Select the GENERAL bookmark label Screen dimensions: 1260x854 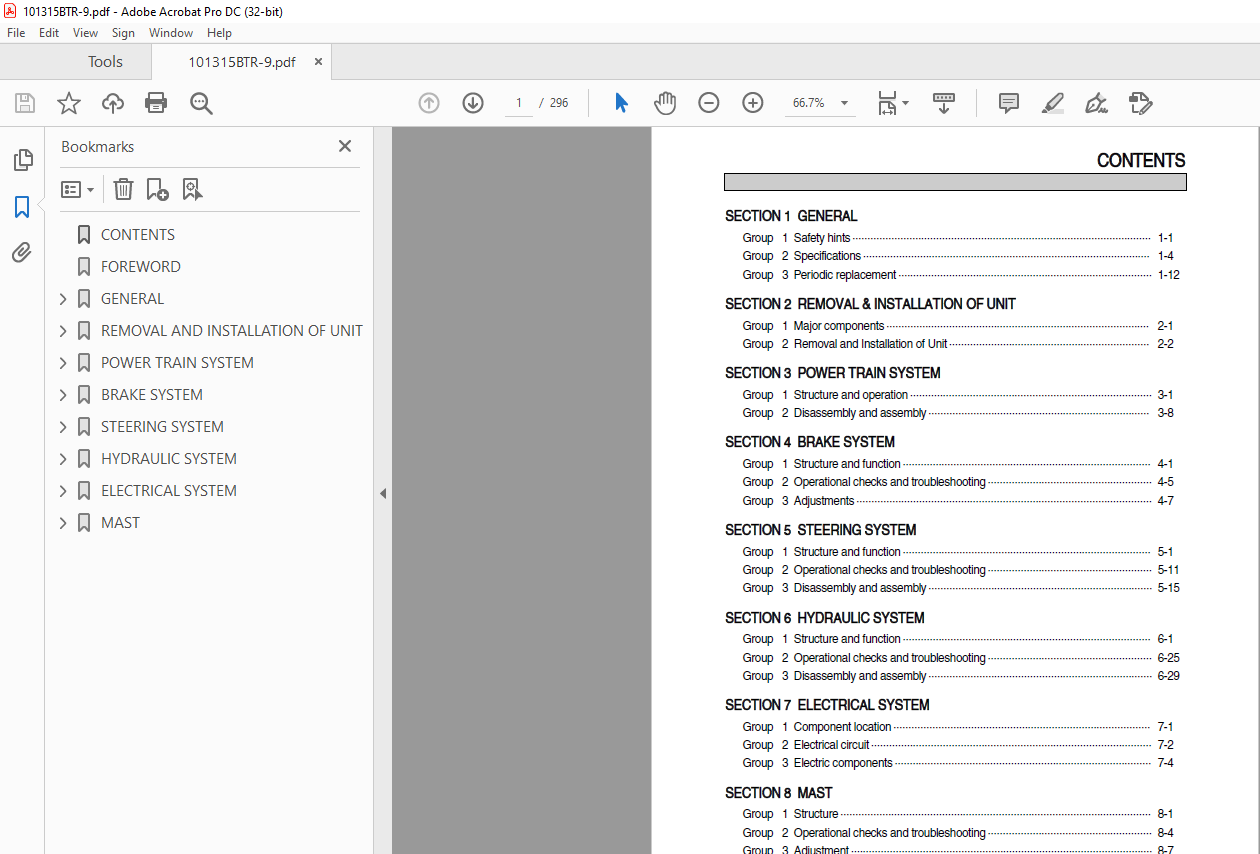point(132,299)
